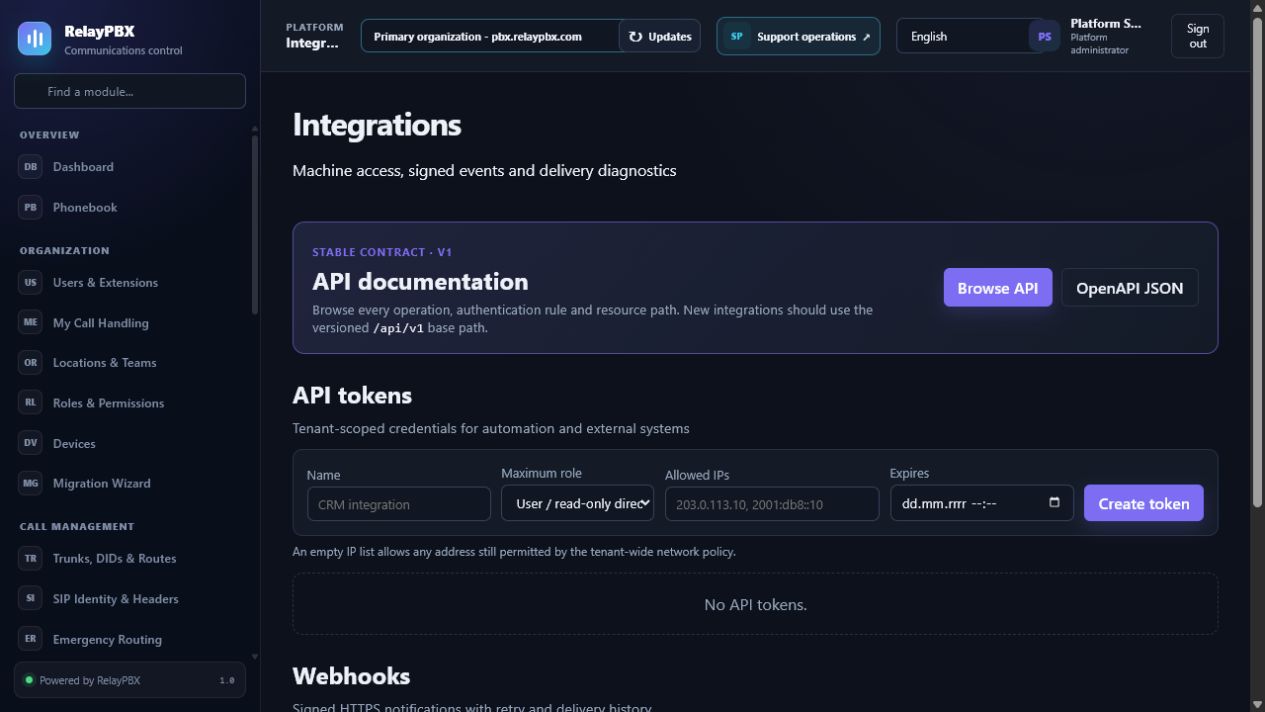
Task: Click the API tokens heading
Action: pos(352,395)
